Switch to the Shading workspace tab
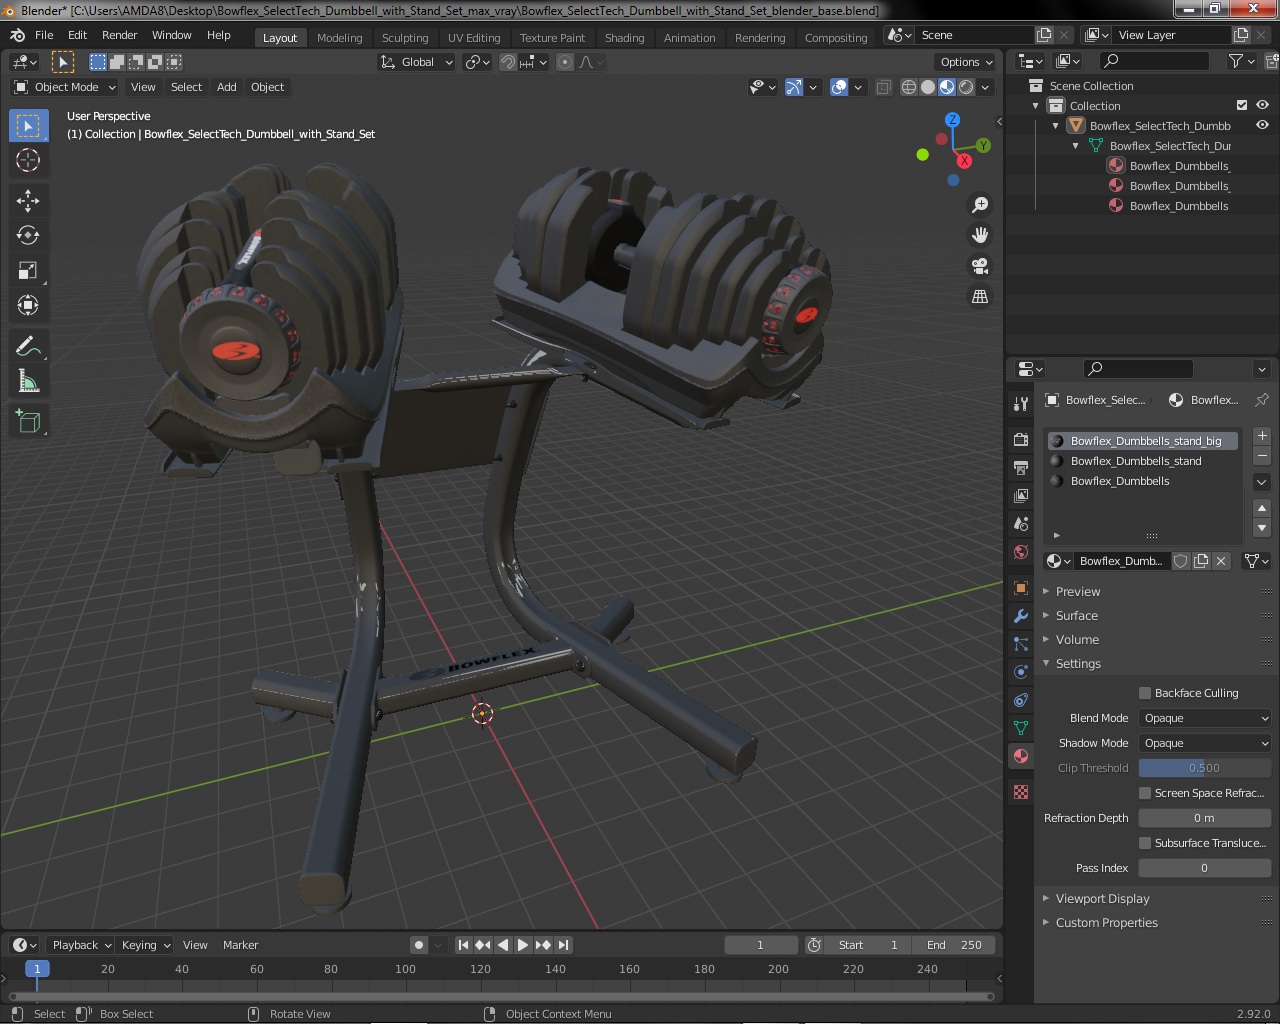The image size is (1280, 1024). 624,38
